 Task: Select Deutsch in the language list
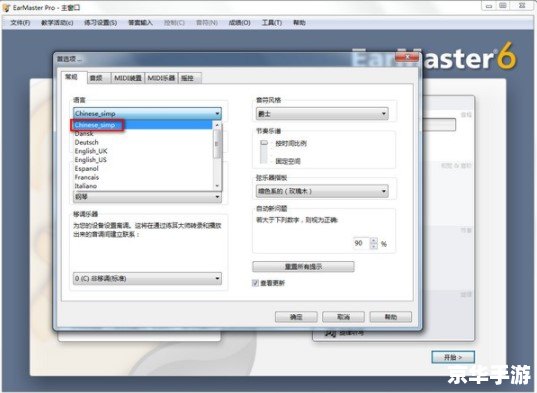pyautogui.click(x=143, y=142)
